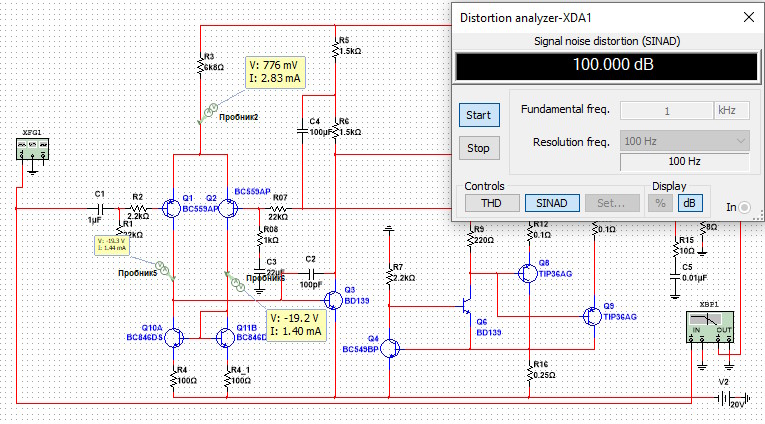This screenshot has width=765, height=424.
Task: Toggle SINAD measurement mode
Action: [551, 202]
